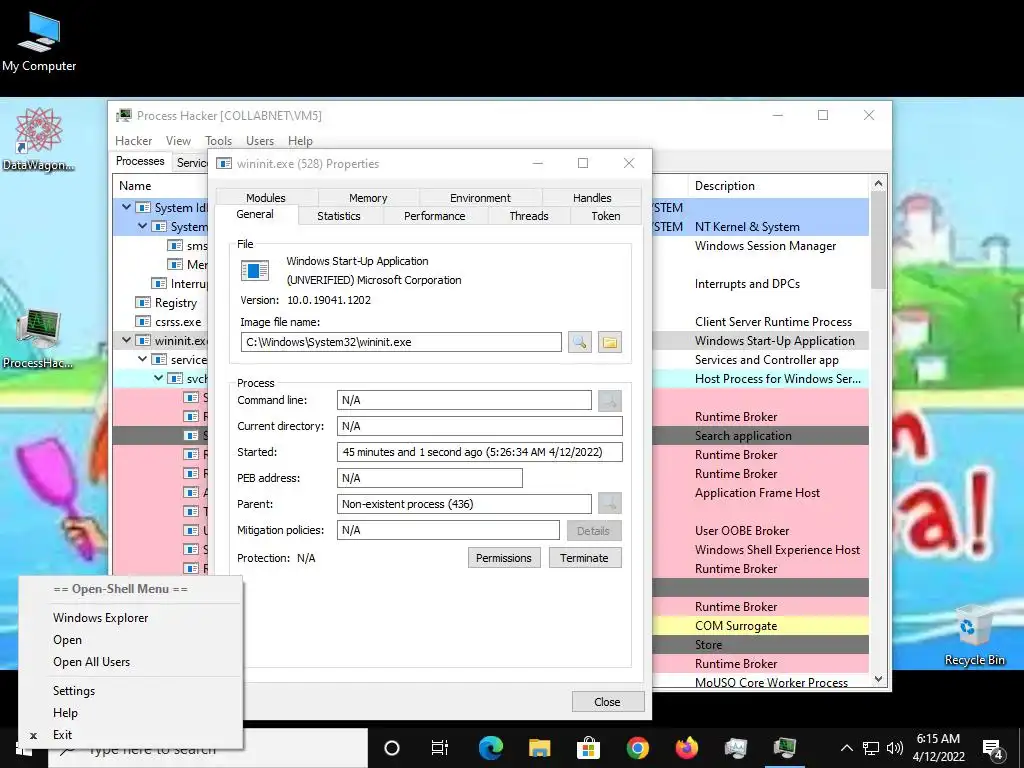1024x768 pixels.
Task: Click the Cortana circle icon on taskbar
Action: 391,748
